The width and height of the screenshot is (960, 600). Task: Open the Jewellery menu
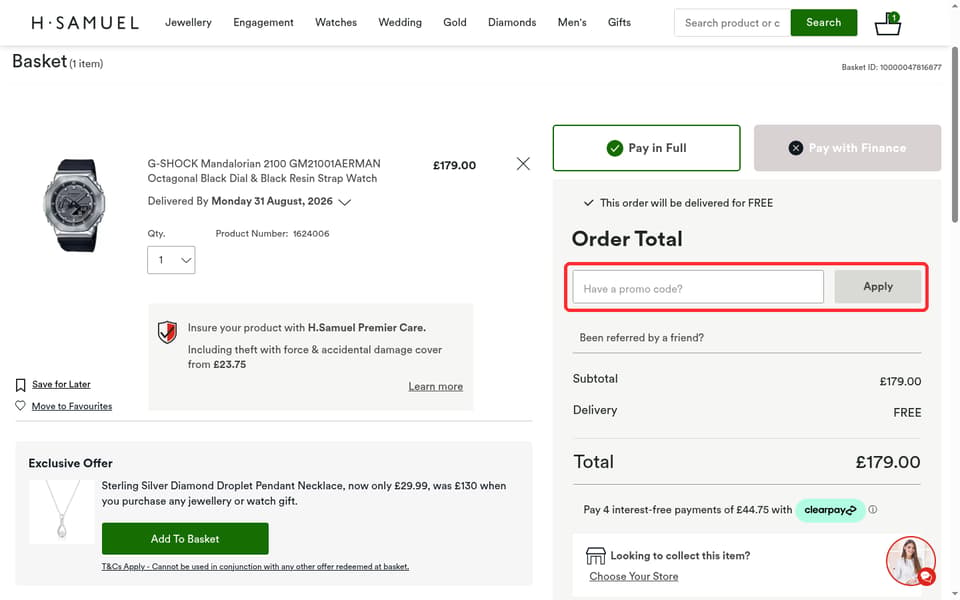[188, 23]
